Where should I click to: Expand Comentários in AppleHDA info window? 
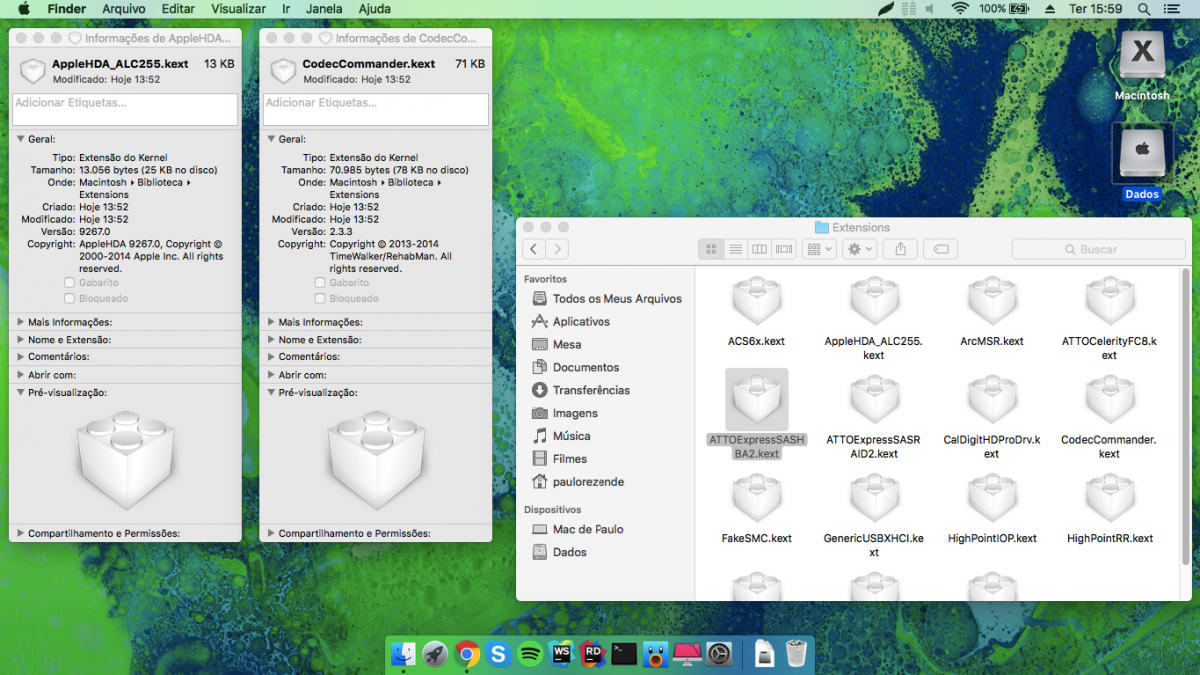[x=21, y=357]
